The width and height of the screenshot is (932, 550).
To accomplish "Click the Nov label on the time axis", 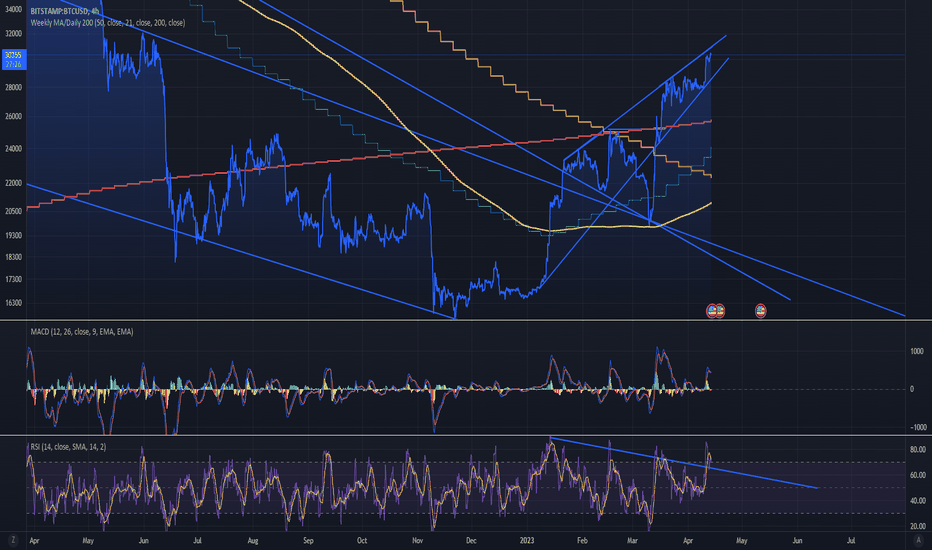I will (417, 540).
